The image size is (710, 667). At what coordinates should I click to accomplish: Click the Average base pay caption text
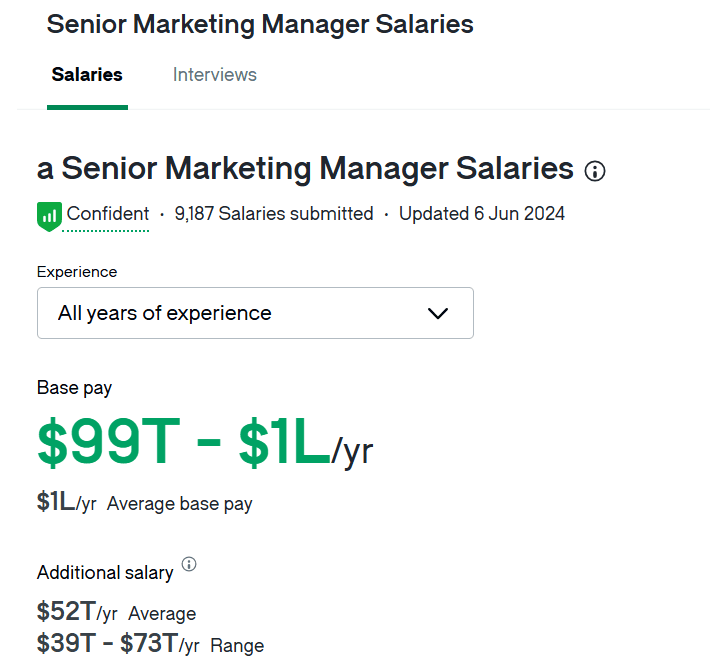pos(180,504)
